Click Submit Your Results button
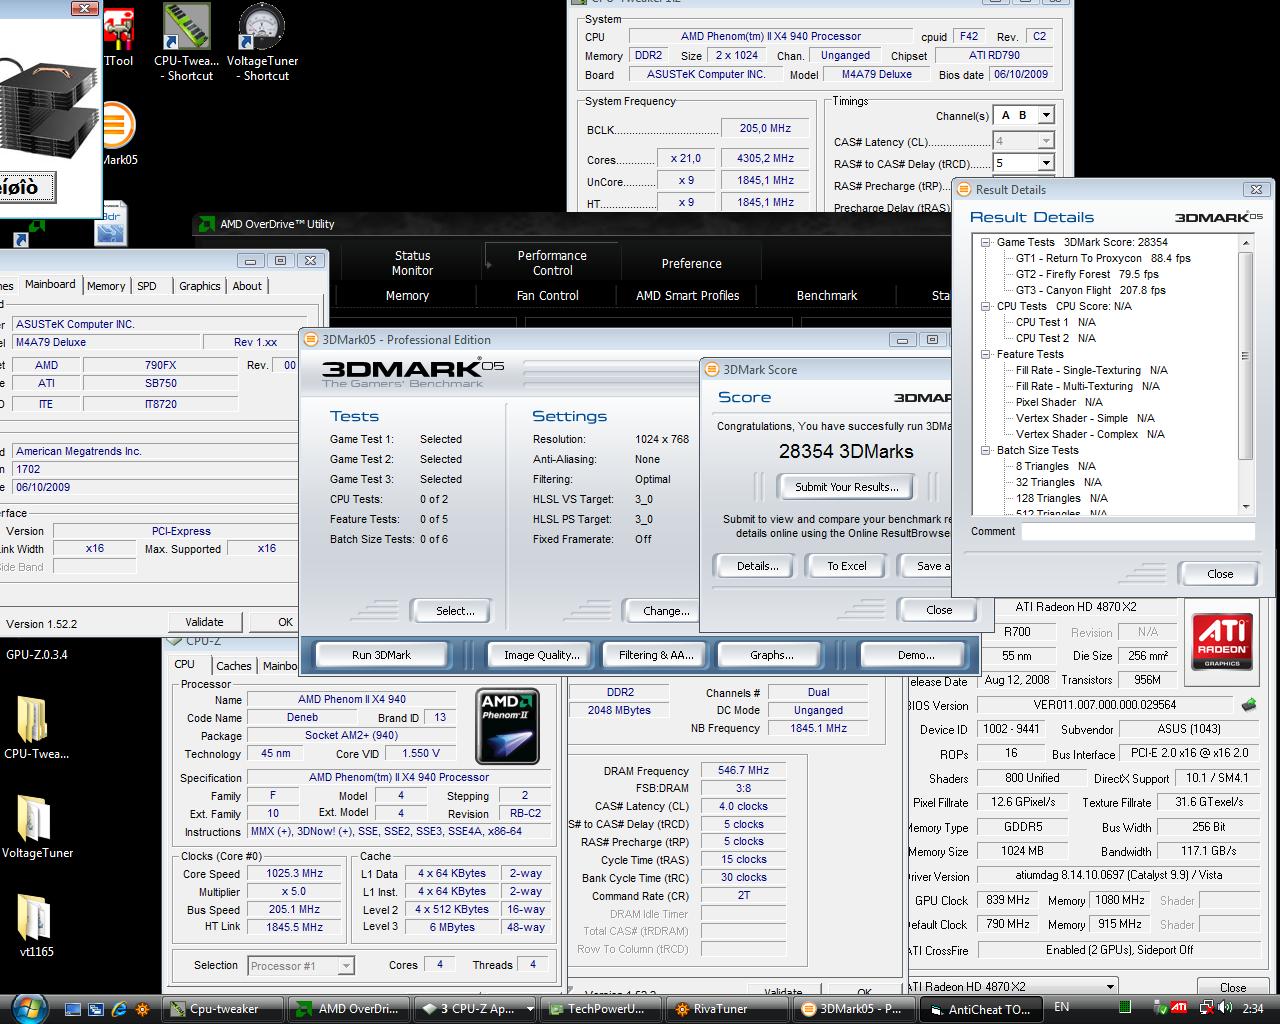The image size is (1280, 1024). 846,487
